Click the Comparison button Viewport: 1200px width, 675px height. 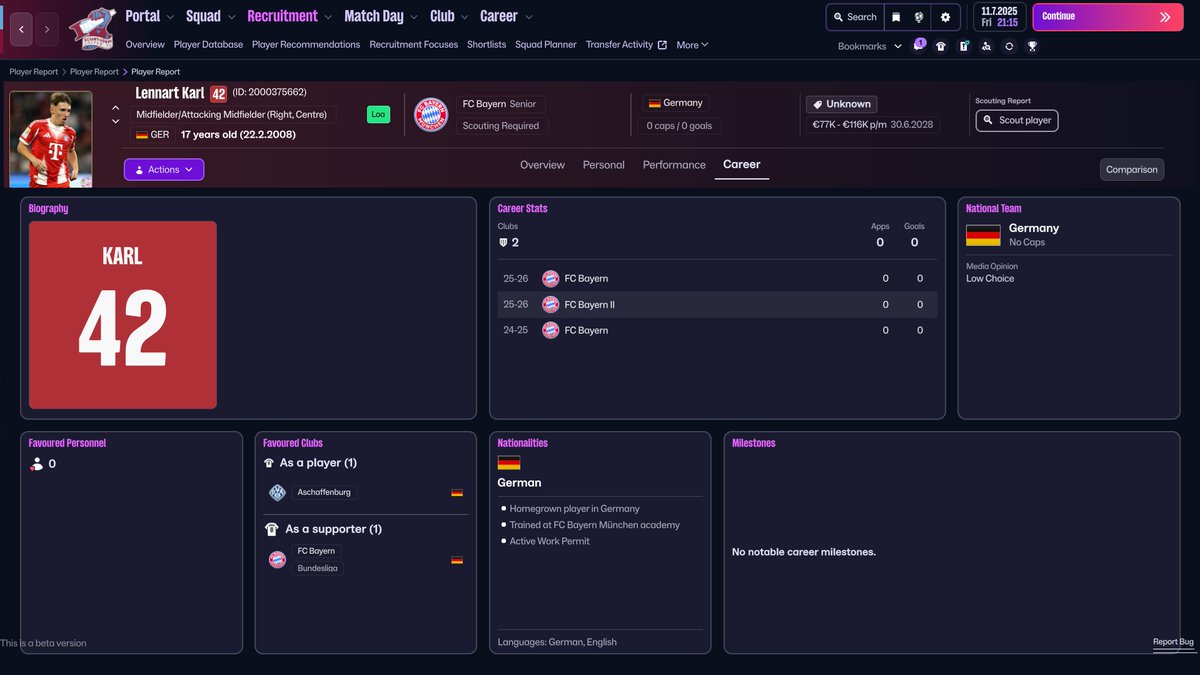(x=1132, y=170)
